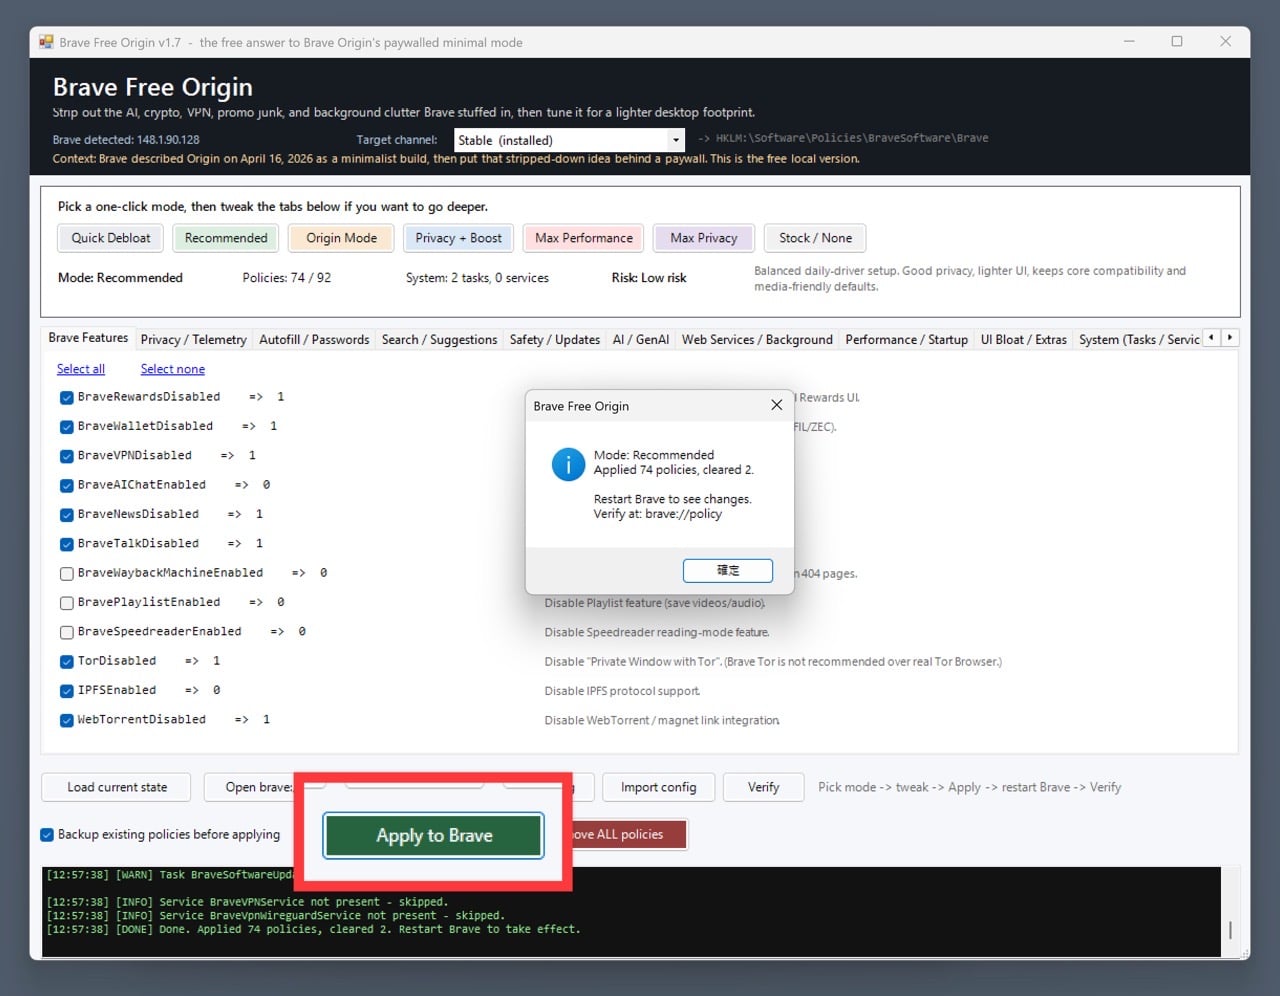Toggle BraveNewsDisabled checkbox
Image resolution: width=1280 pixels, height=996 pixels.
(66, 515)
